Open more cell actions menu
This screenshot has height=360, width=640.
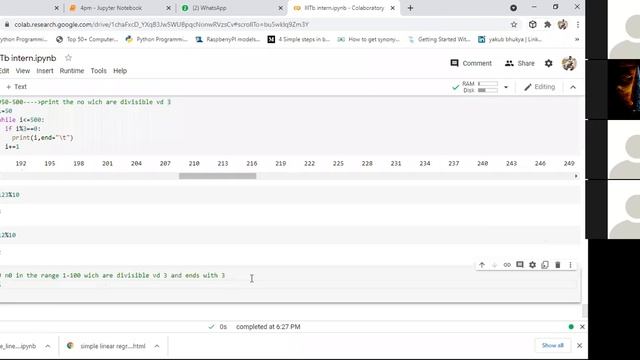(x=570, y=265)
